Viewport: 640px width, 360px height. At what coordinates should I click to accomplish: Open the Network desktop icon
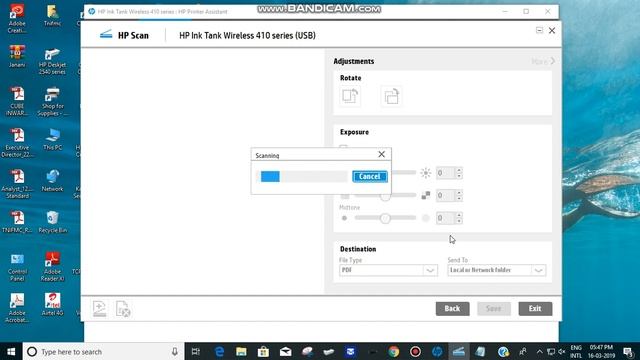click(x=52, y=180)
